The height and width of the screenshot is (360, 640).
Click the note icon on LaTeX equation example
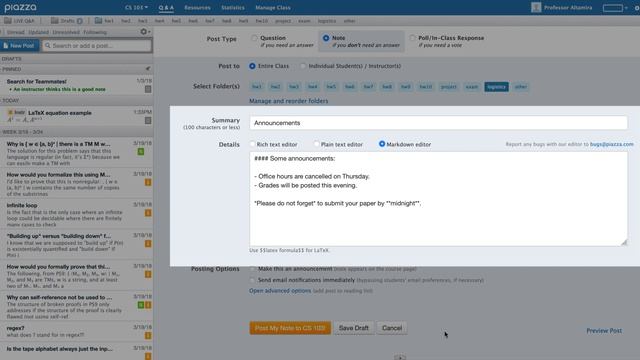point(148,120)
